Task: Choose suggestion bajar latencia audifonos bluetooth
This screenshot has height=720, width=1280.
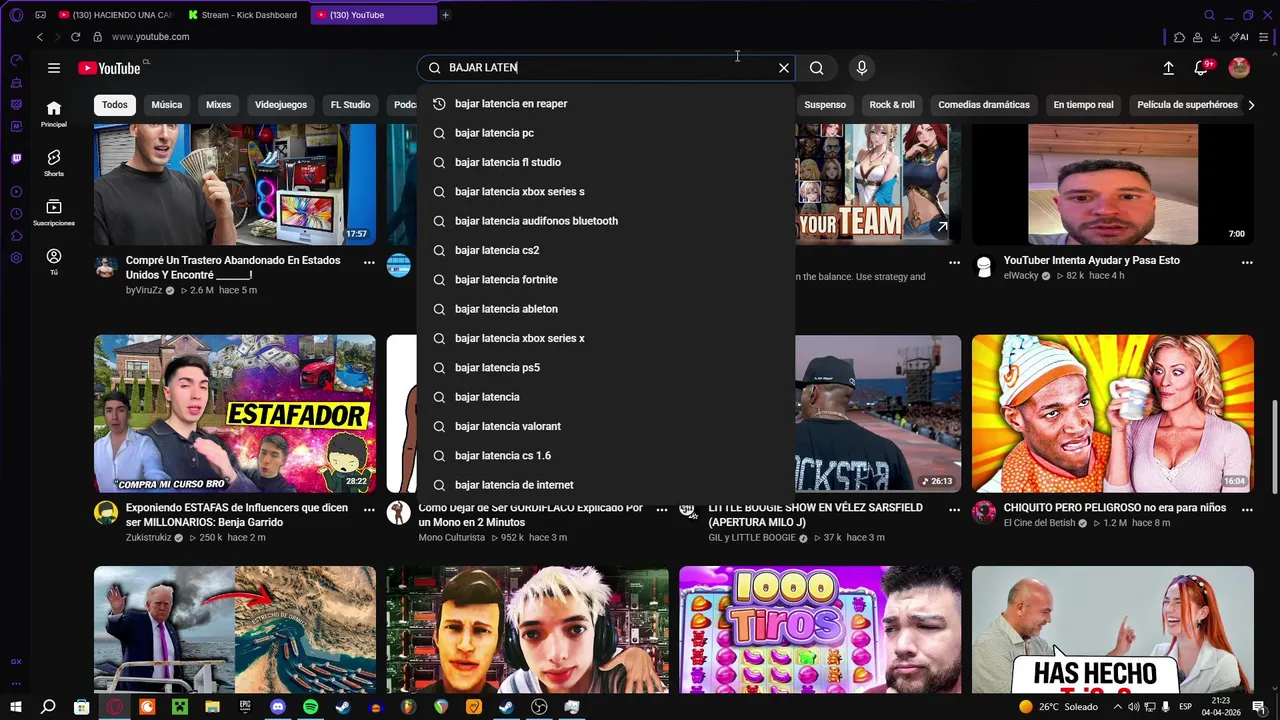Action: pyautogui.click(x=606, y=221)
